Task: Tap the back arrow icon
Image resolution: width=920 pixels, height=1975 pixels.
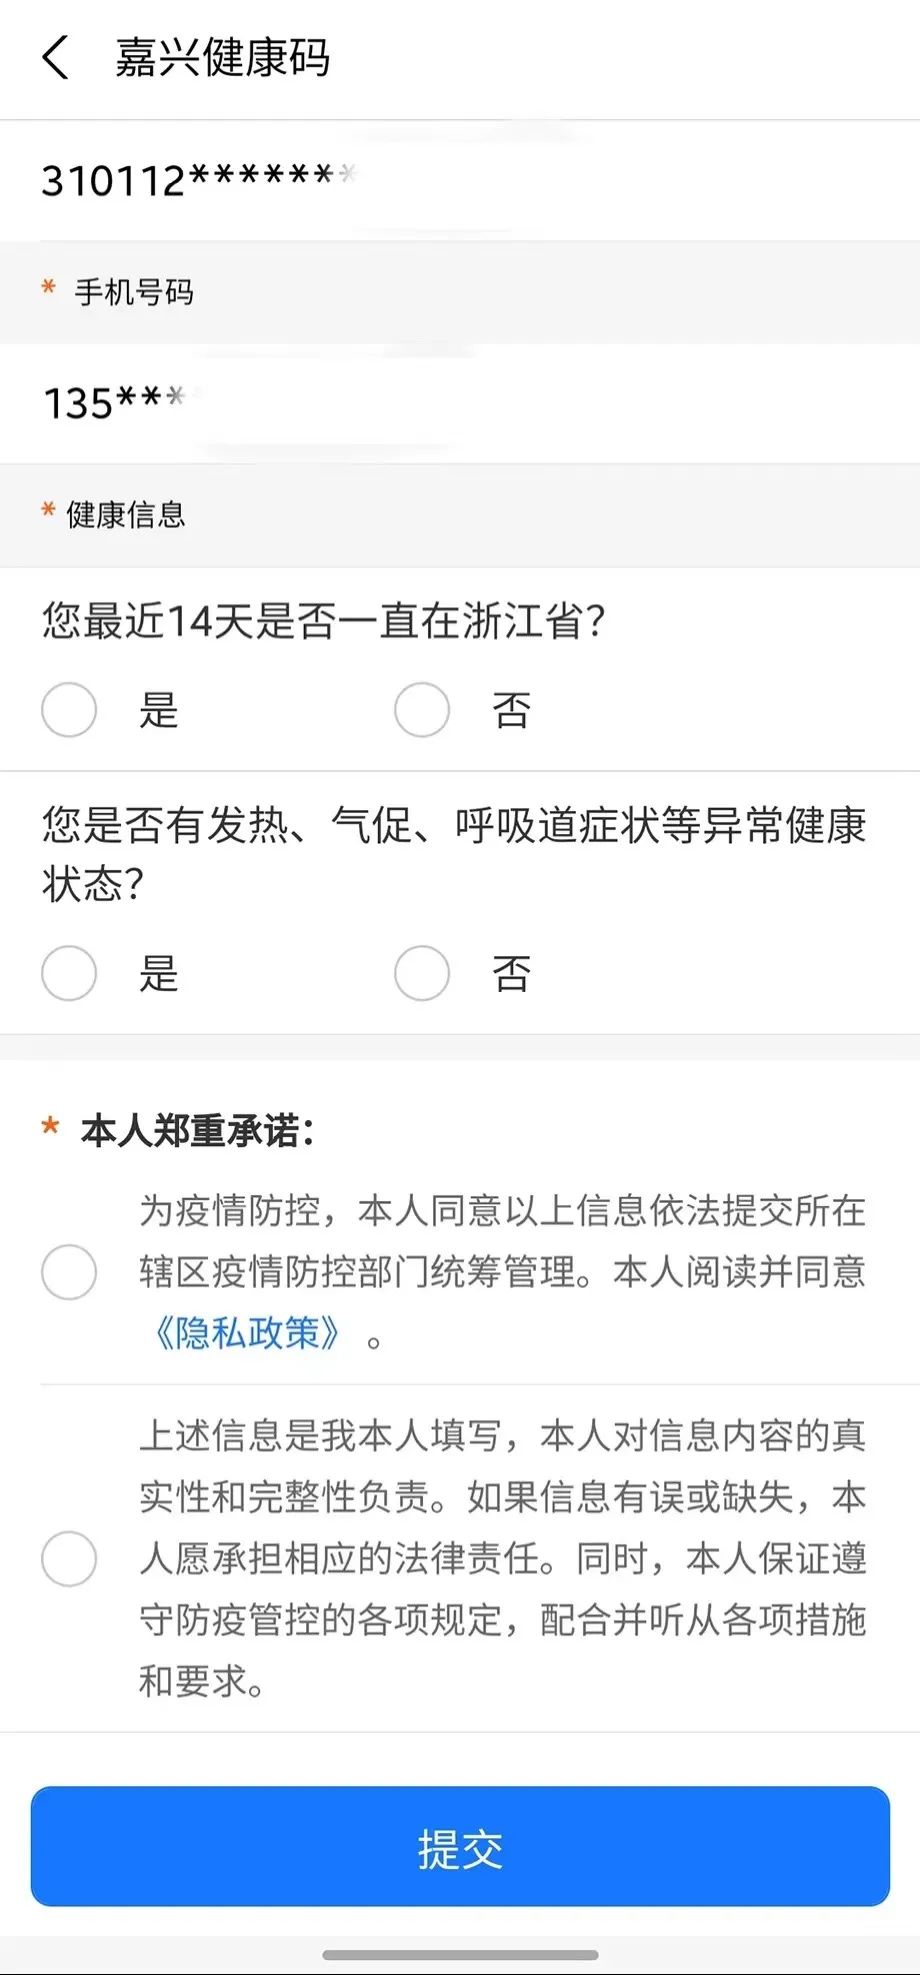Action: [x=56, y=57]
